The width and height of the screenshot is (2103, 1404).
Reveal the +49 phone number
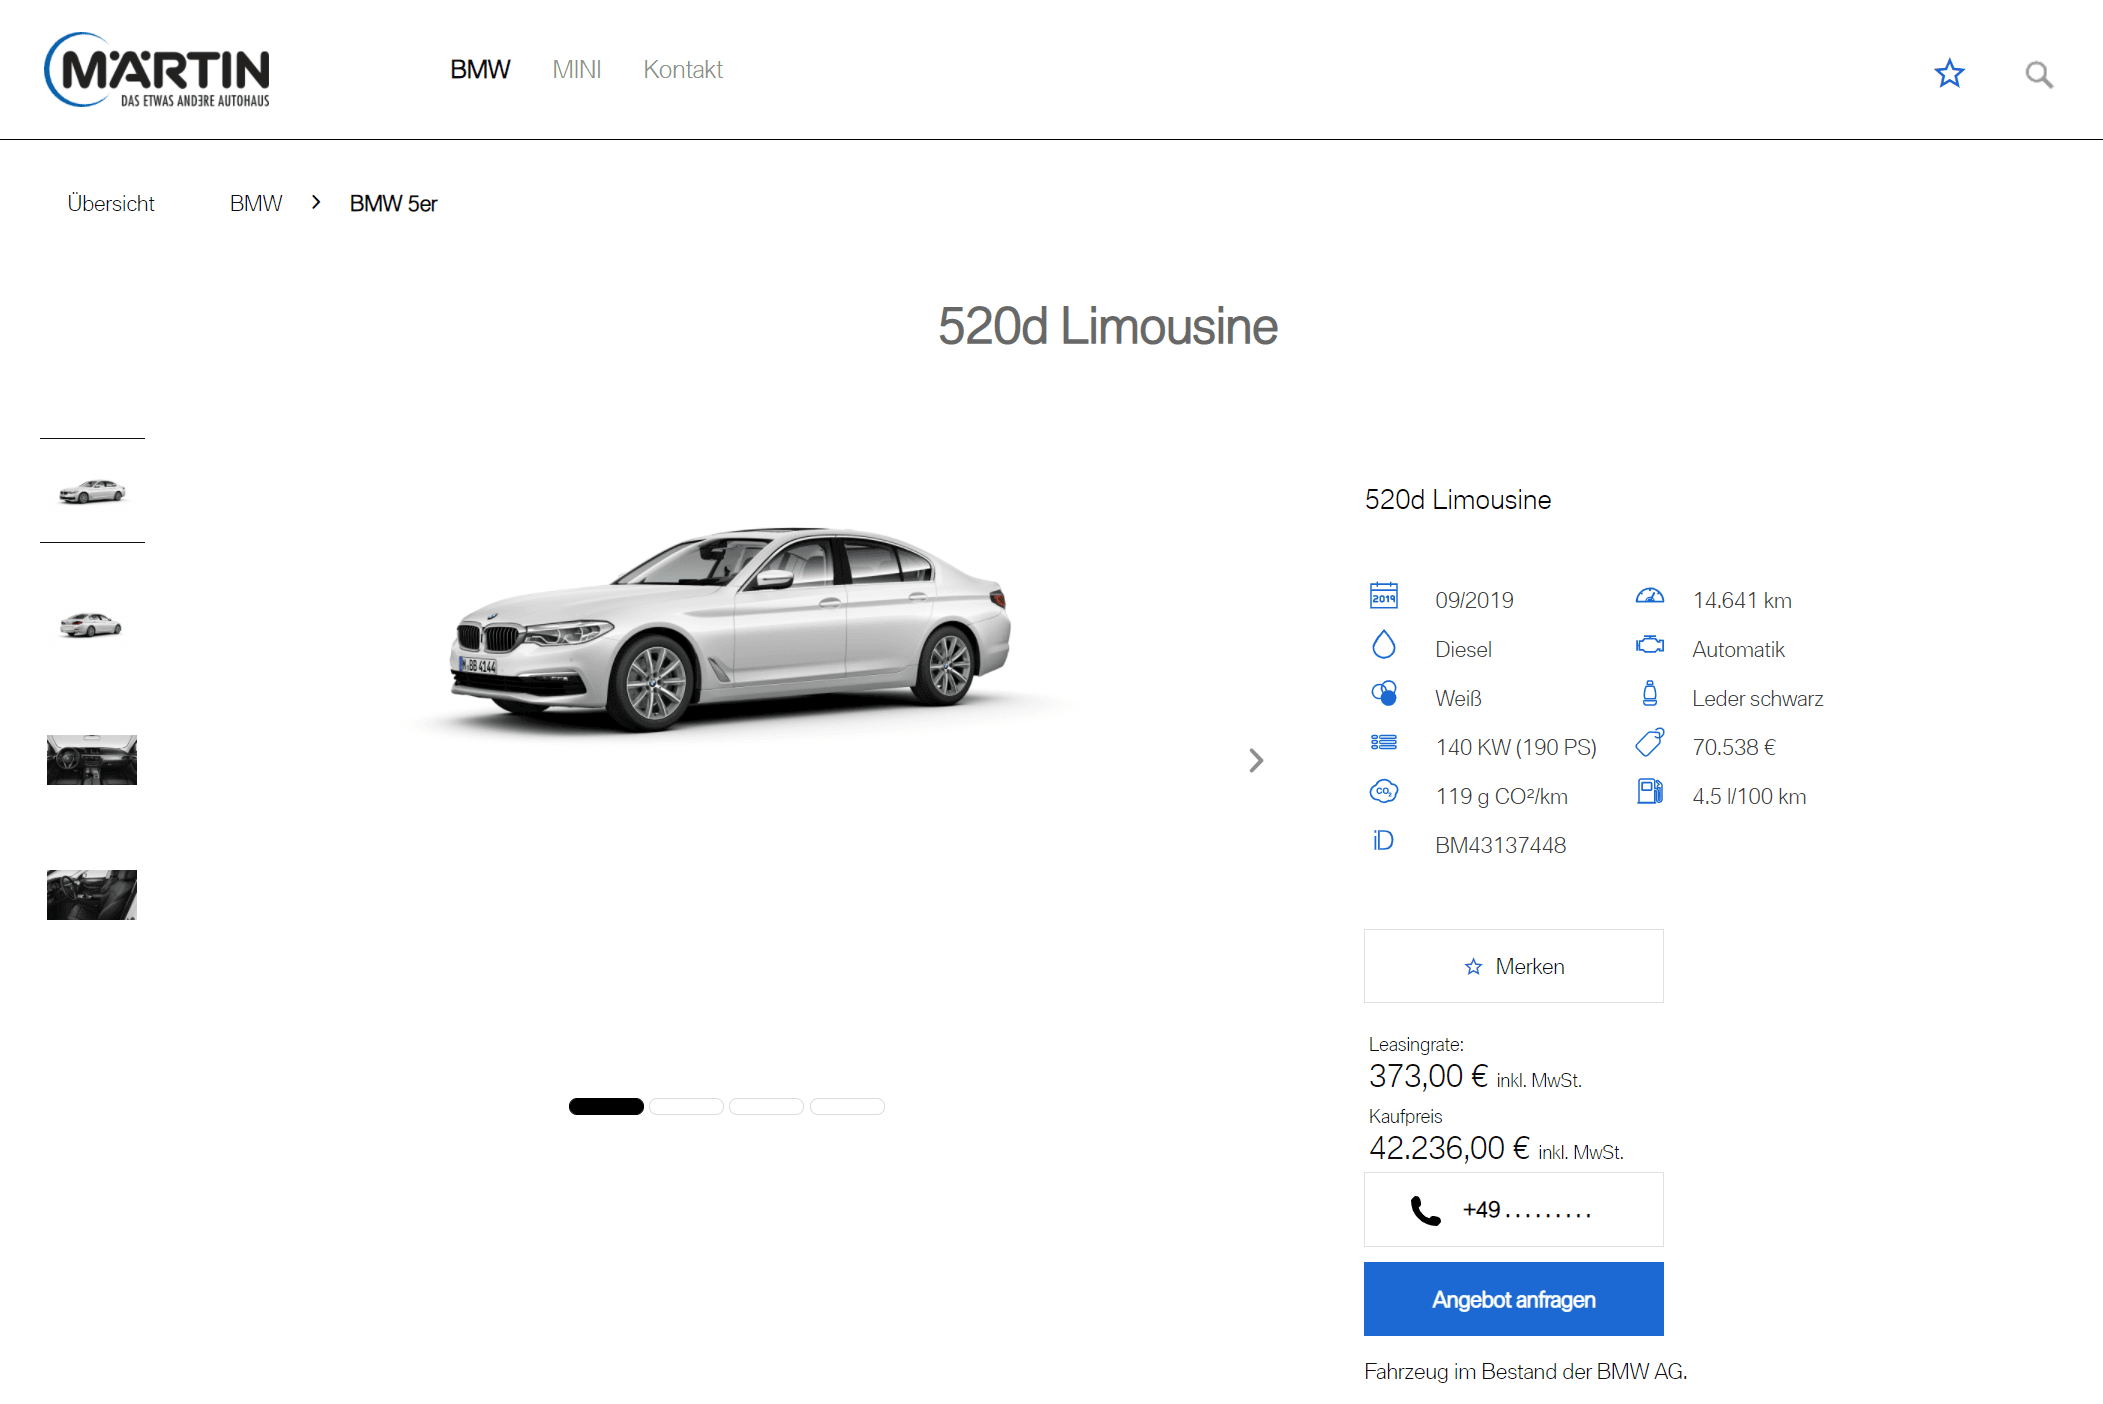pyautogui.click(x=1513, y=1210)
